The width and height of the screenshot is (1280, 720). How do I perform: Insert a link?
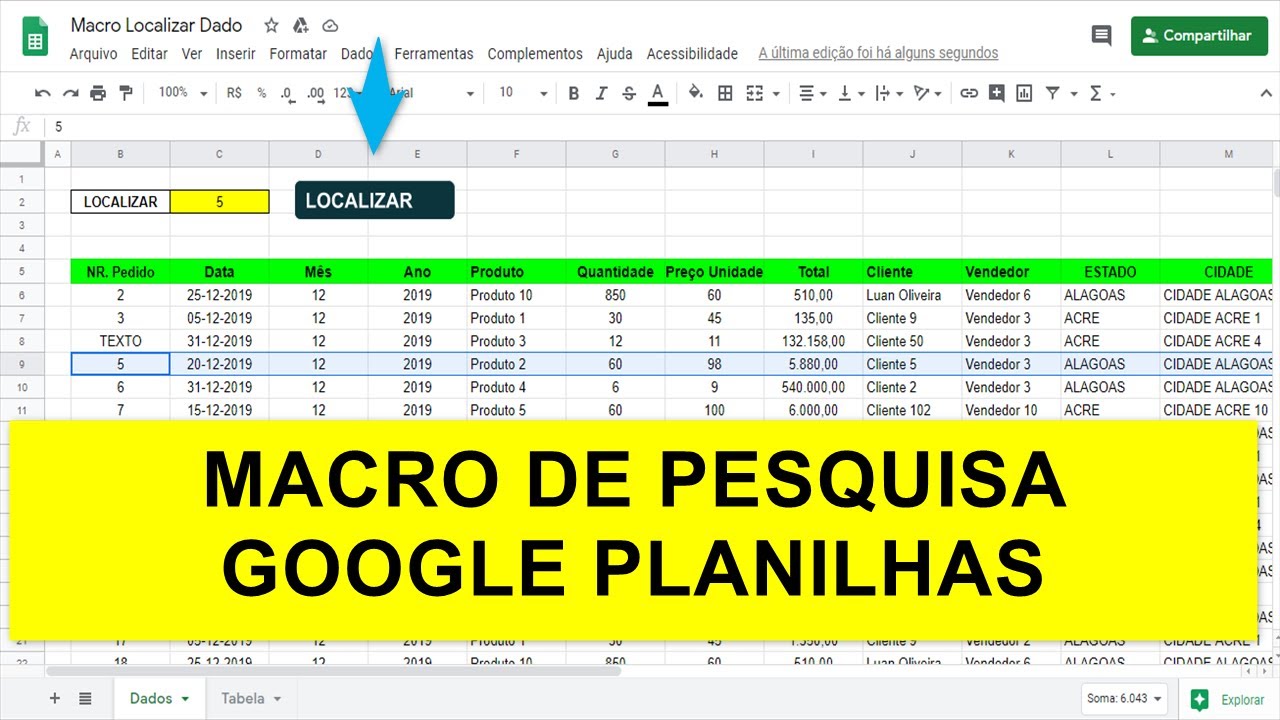(x=968, y=93)
